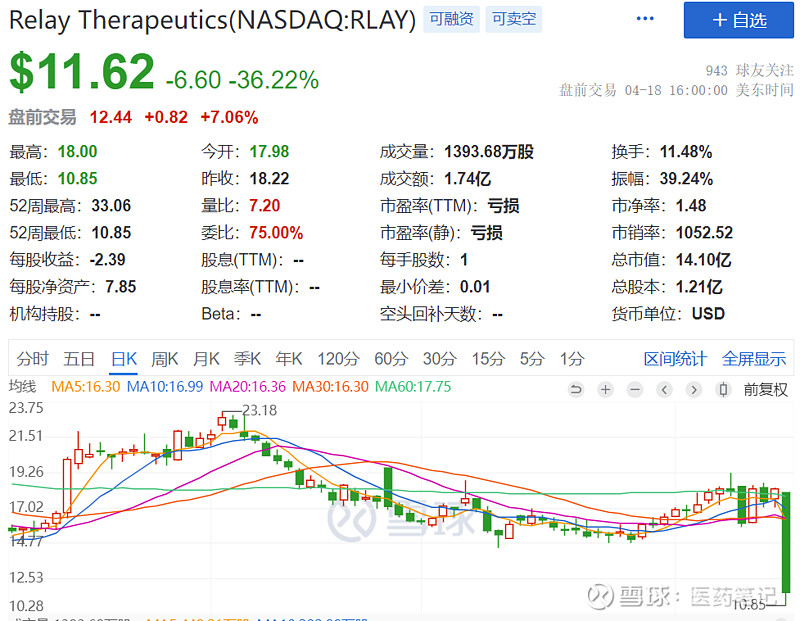Click the Relay Therapeutics title
Screen dimensions: 800x621
(212, 21)
